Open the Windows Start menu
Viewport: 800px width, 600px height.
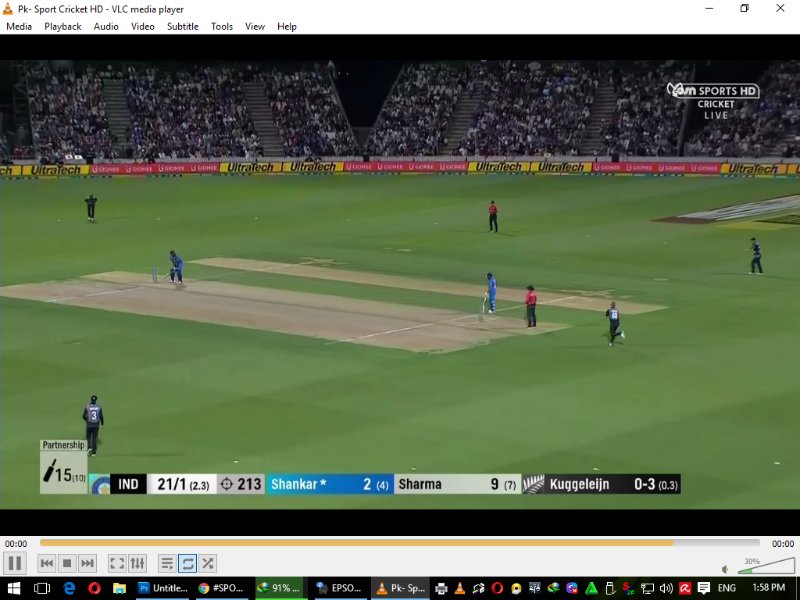pyautogui.click(x=14, y=589)
